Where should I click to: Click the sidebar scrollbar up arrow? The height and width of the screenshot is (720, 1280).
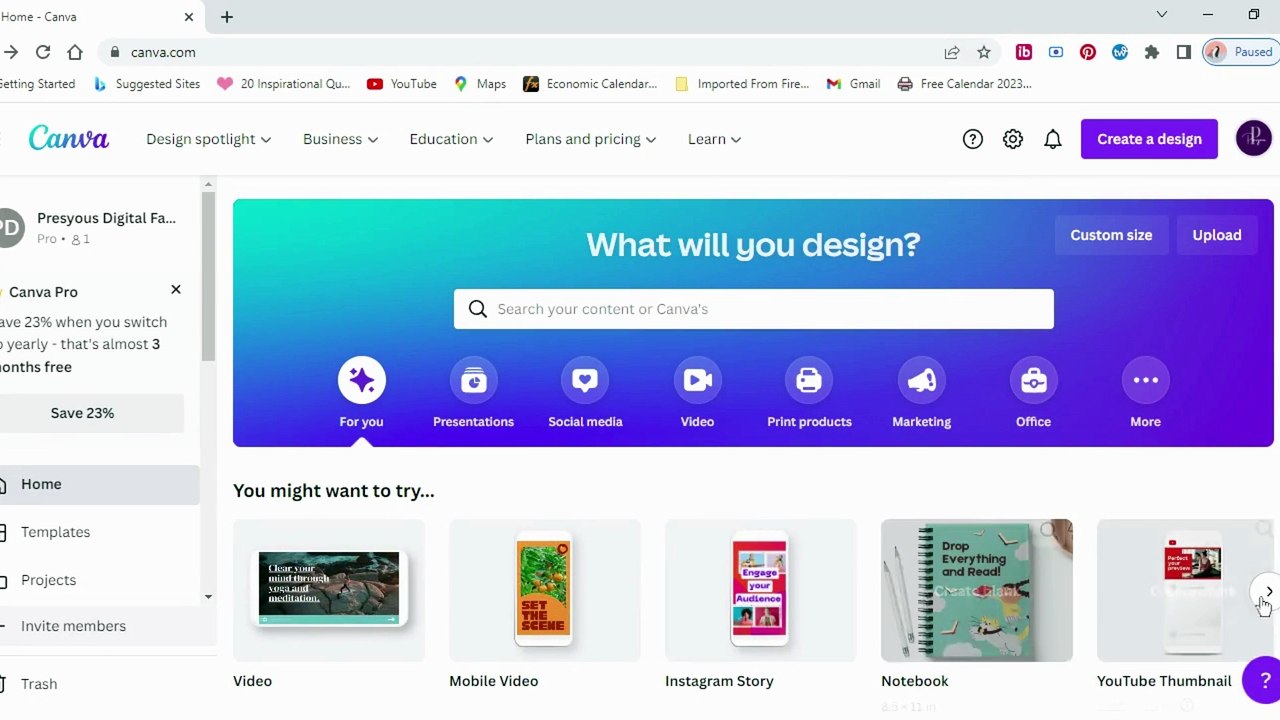click(208, 185)
